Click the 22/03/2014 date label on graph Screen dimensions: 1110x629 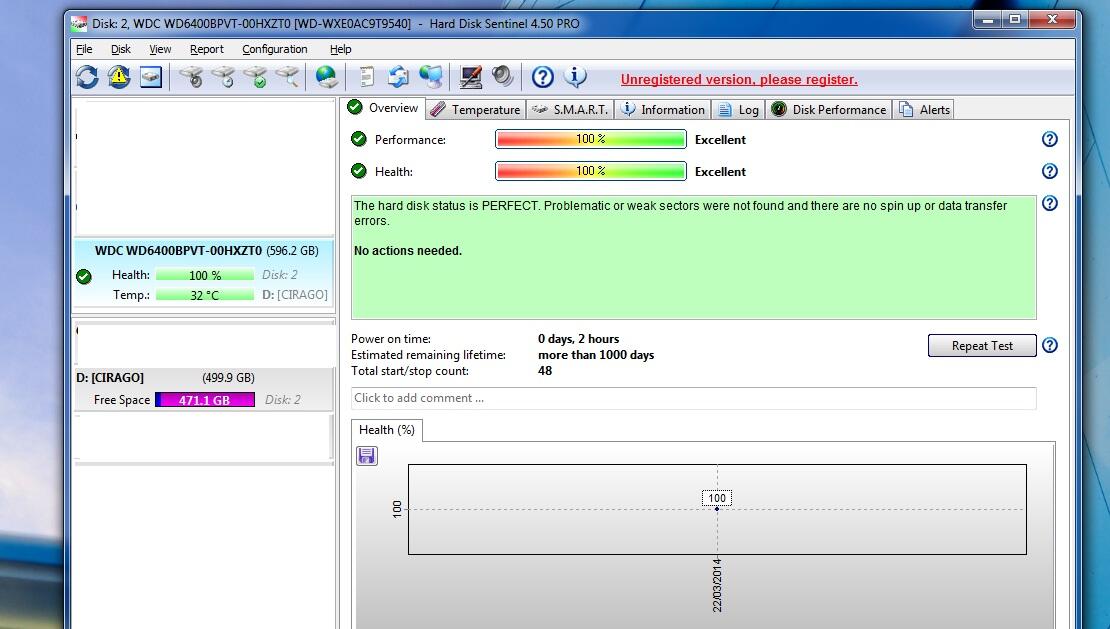click(x=717, y=585)
